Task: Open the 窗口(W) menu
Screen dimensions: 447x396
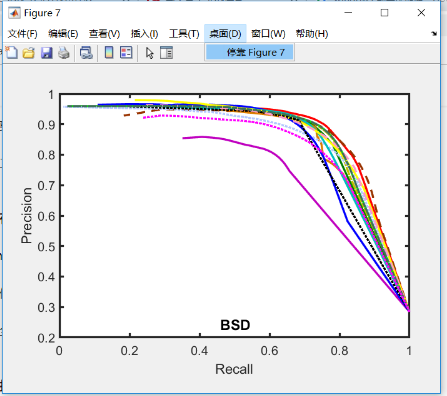Action: (x=268, y=34)
